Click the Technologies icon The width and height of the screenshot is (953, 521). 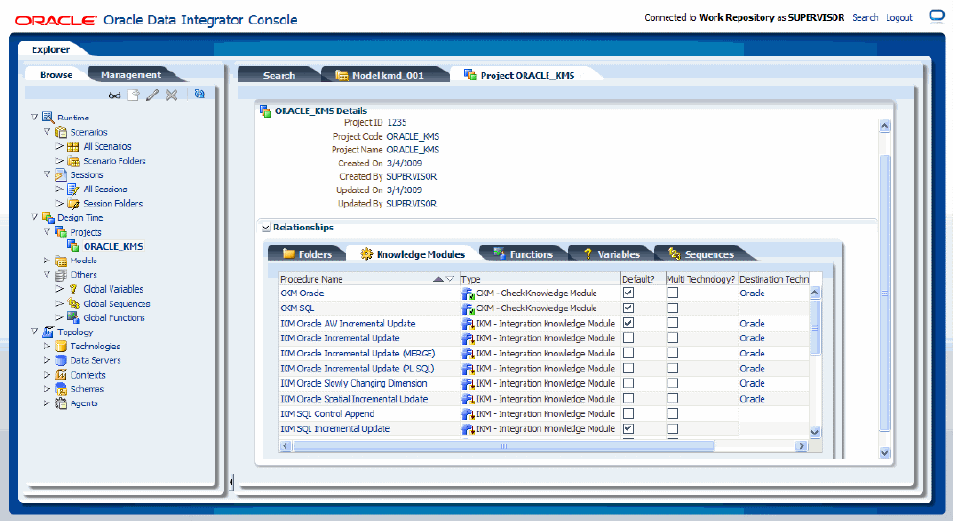[x=61, y=346]
